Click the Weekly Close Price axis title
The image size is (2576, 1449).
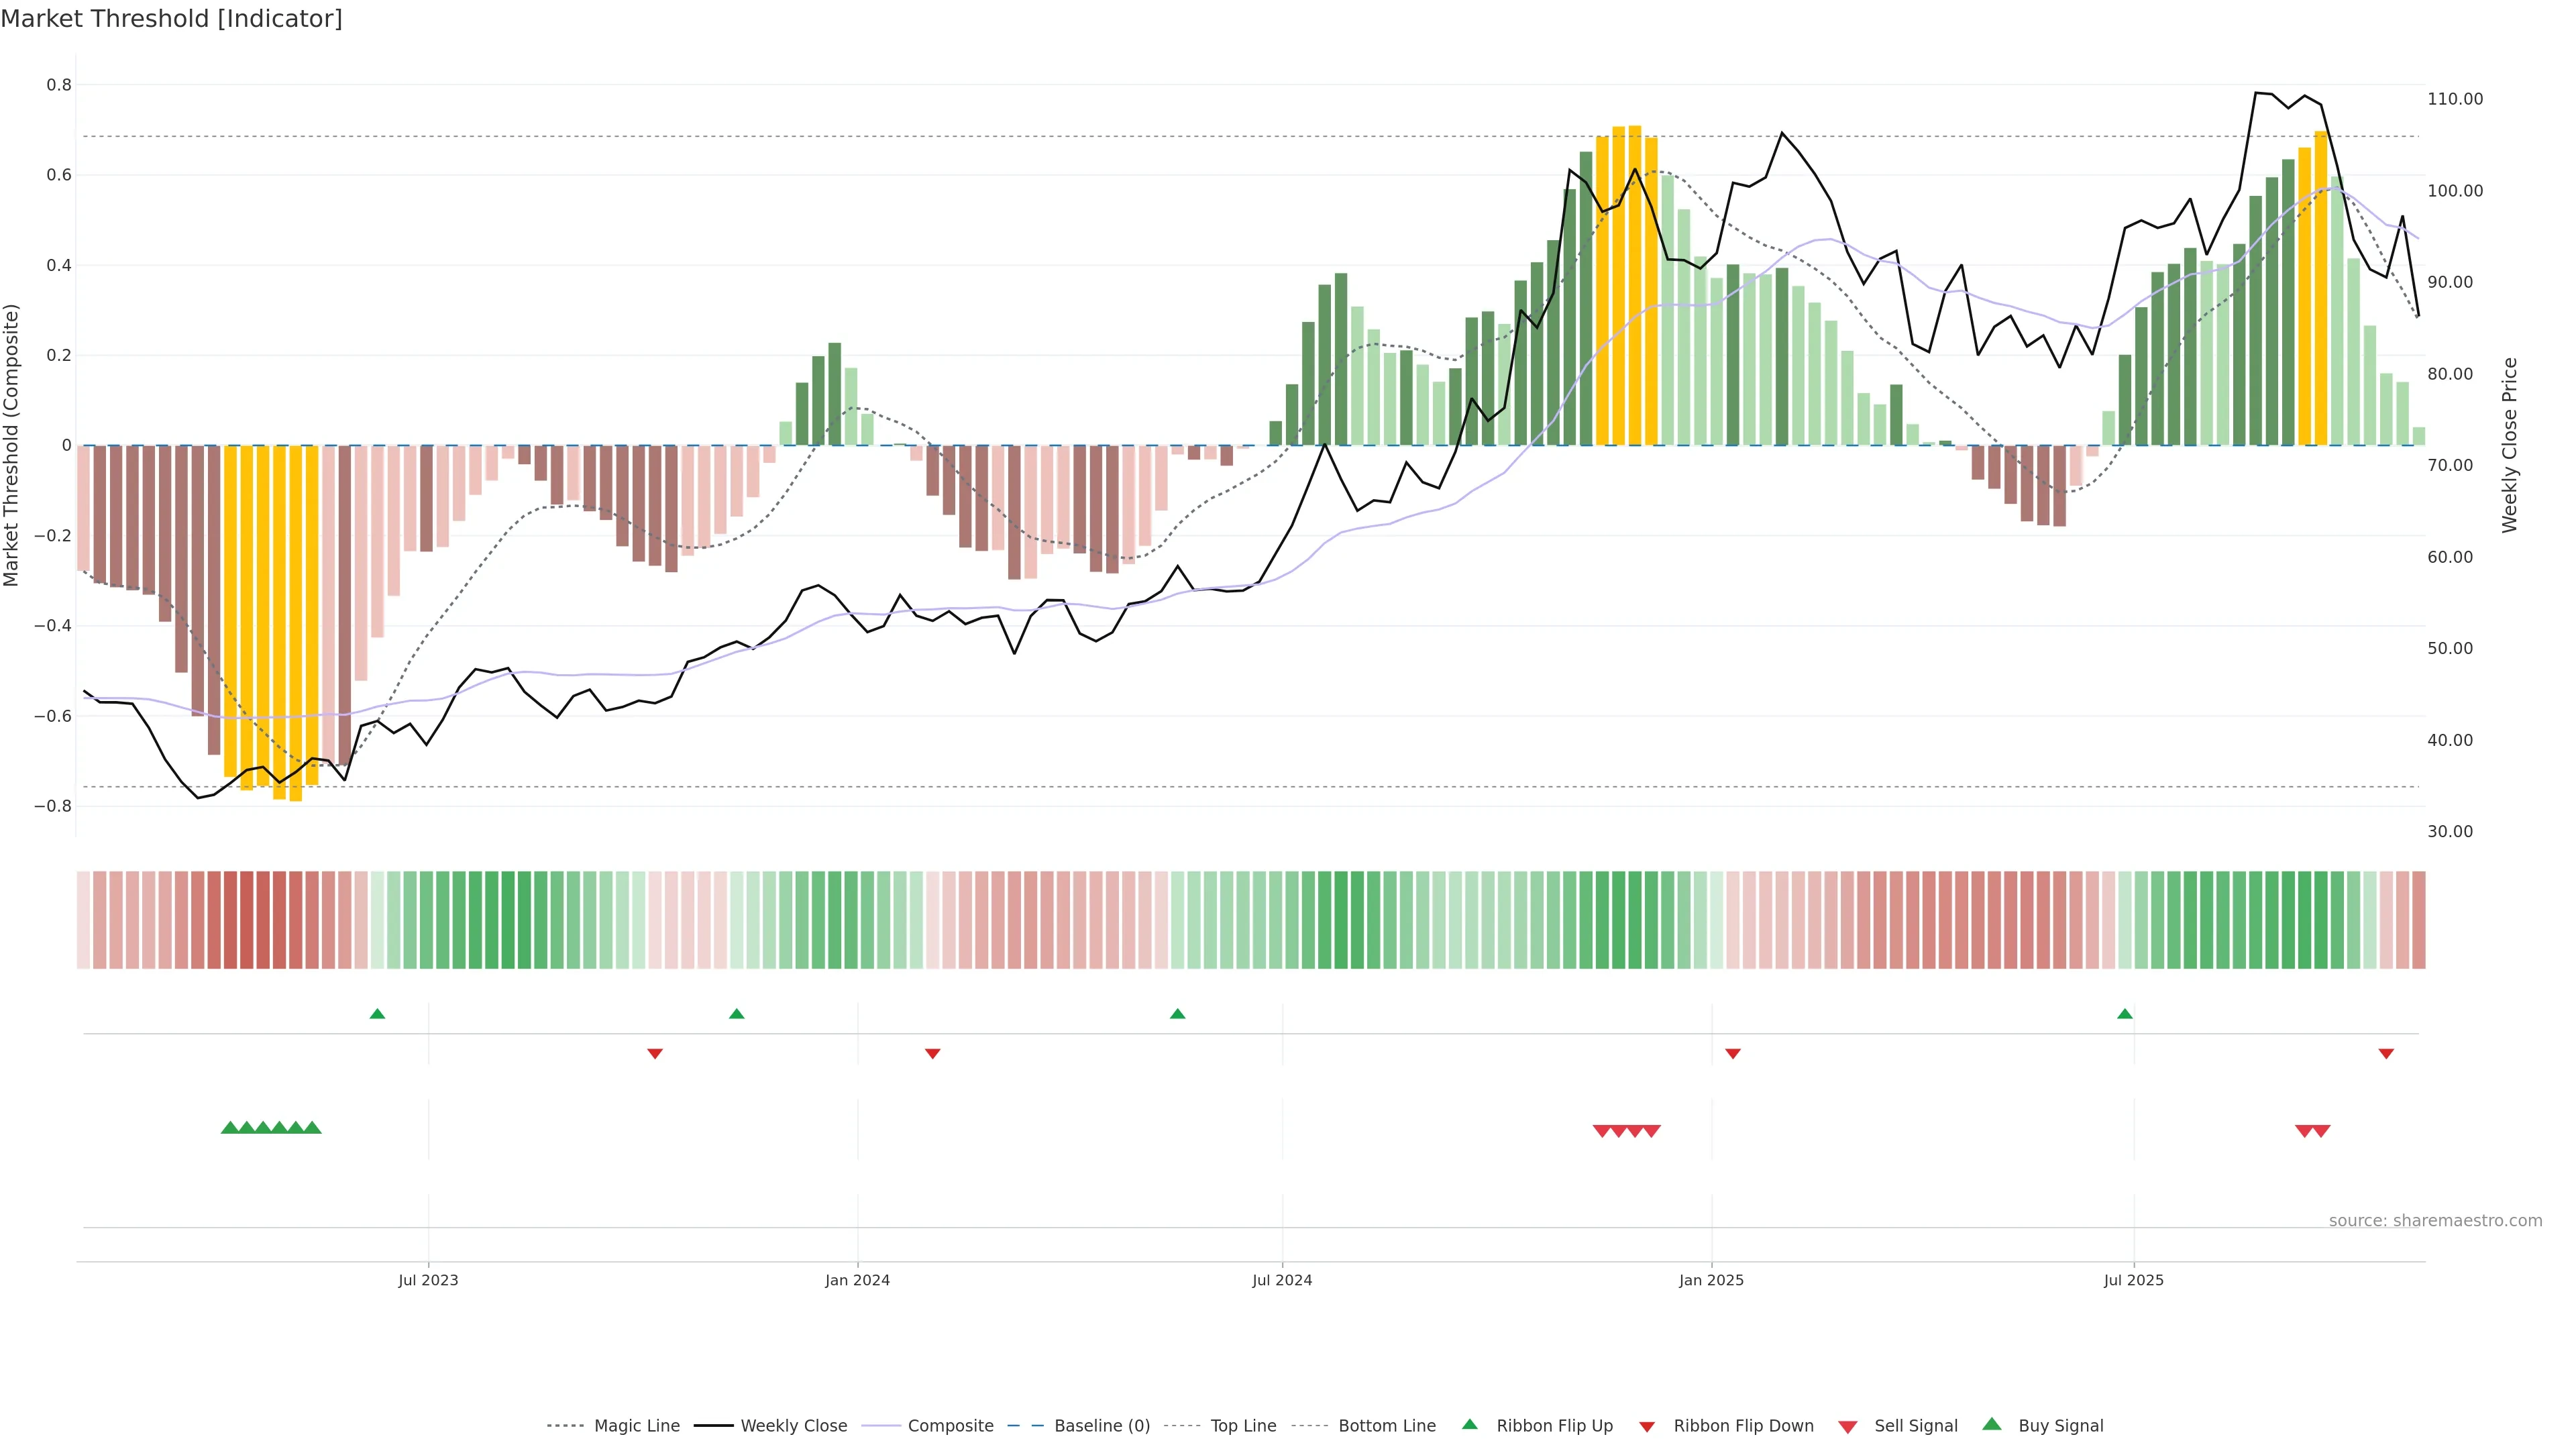point(2509,445)
